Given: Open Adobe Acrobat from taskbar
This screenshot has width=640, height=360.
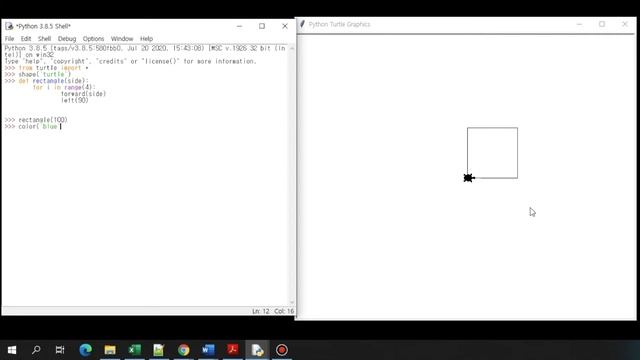Looking at the screenshot, I should click(x=233, y=350).
